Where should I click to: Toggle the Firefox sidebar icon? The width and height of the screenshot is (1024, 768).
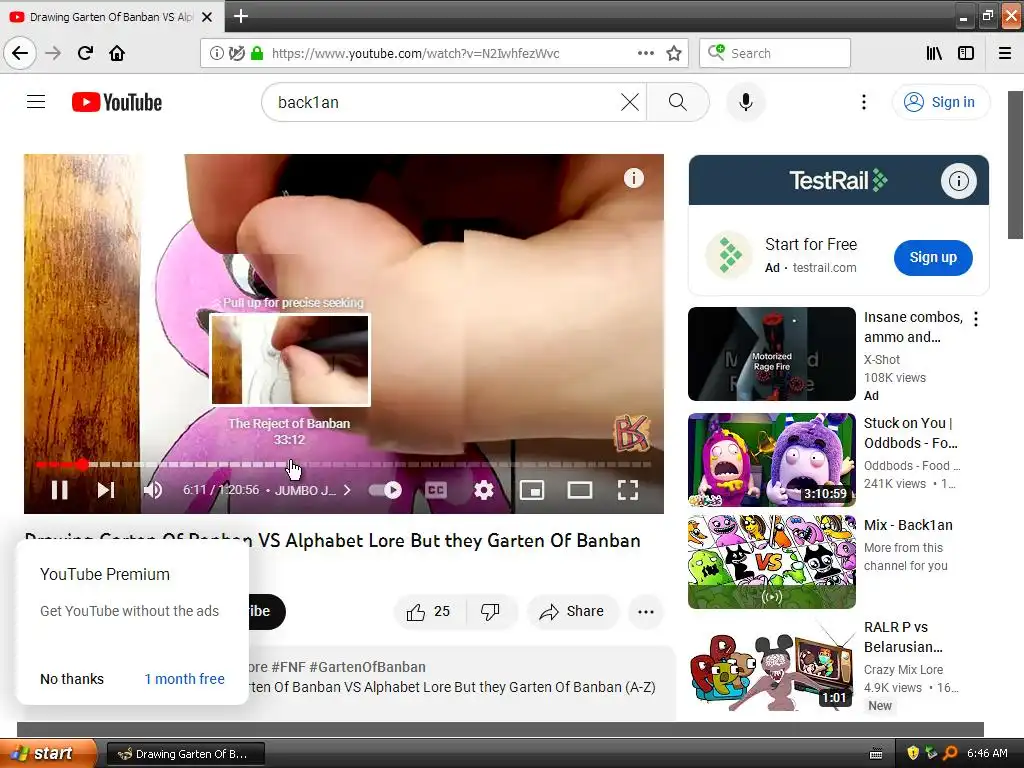tap(966, 53)
